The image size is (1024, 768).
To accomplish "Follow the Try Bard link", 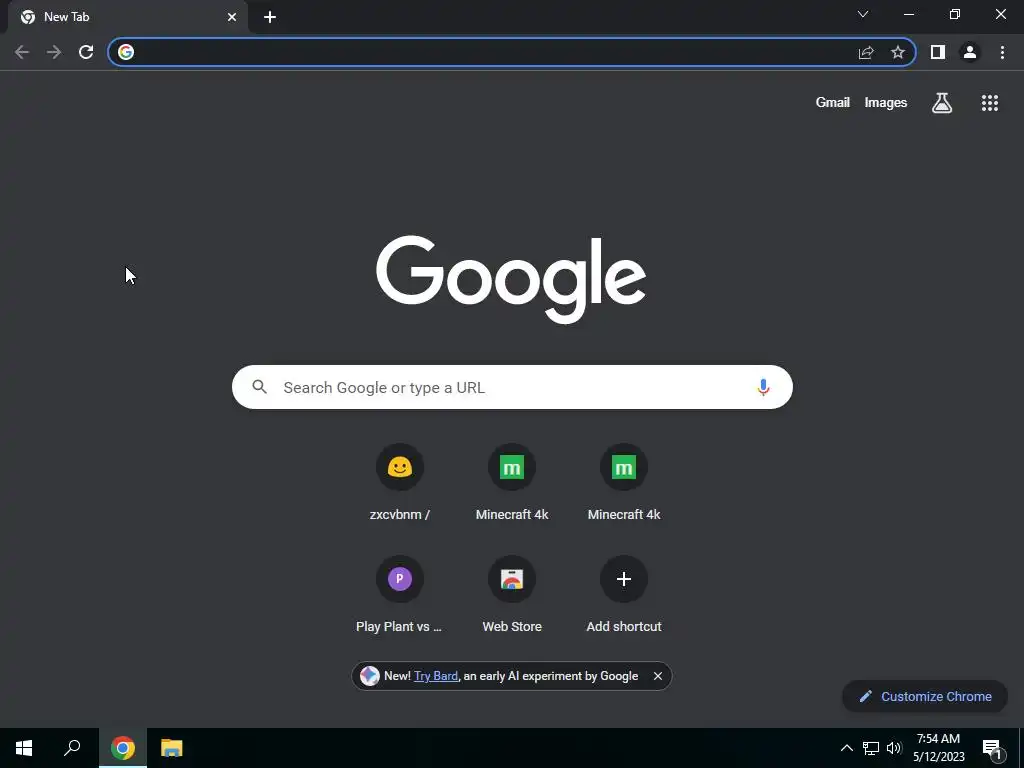I will (x=436, y=676).
